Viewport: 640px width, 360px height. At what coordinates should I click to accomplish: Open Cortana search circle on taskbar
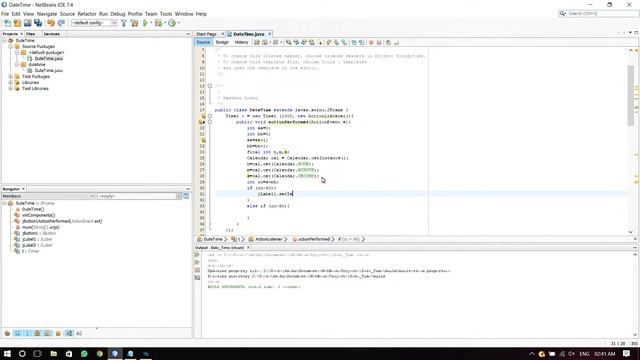pos(22,354)
